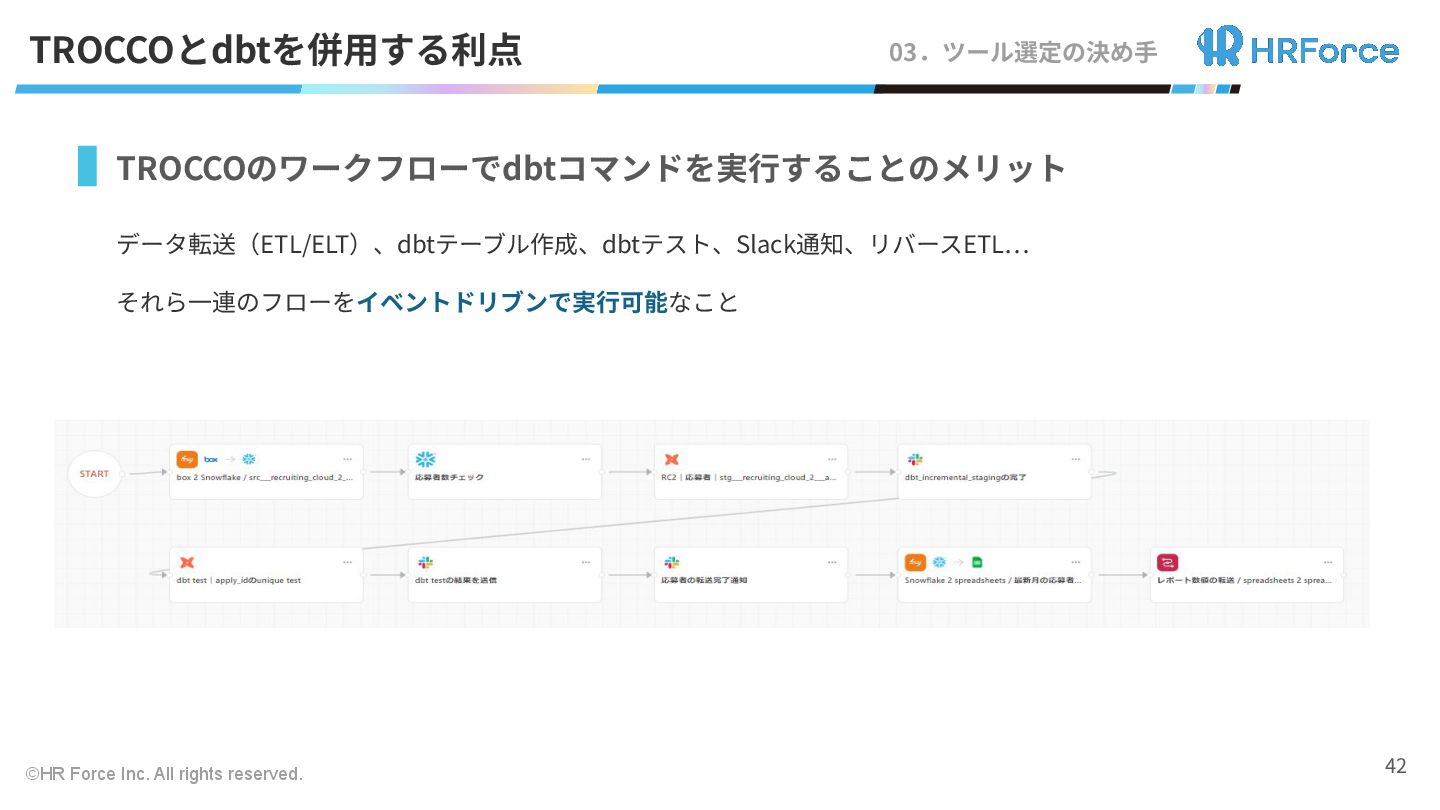The image size is (1440, 810).
Task: Open the three-dot menu on the 応募者の転送完了通知 task
Action: [x=832, y=563]
